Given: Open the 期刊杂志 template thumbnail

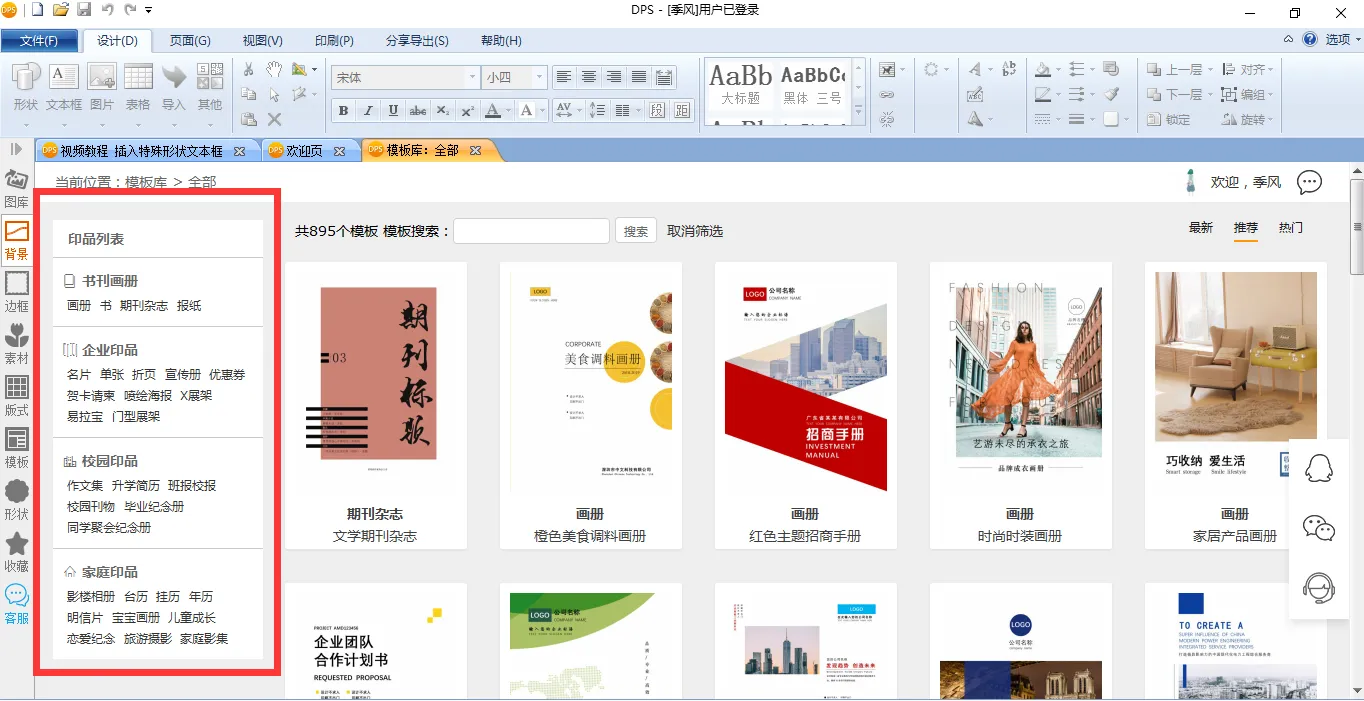Looking at the screenshot, I should [375, 375].
